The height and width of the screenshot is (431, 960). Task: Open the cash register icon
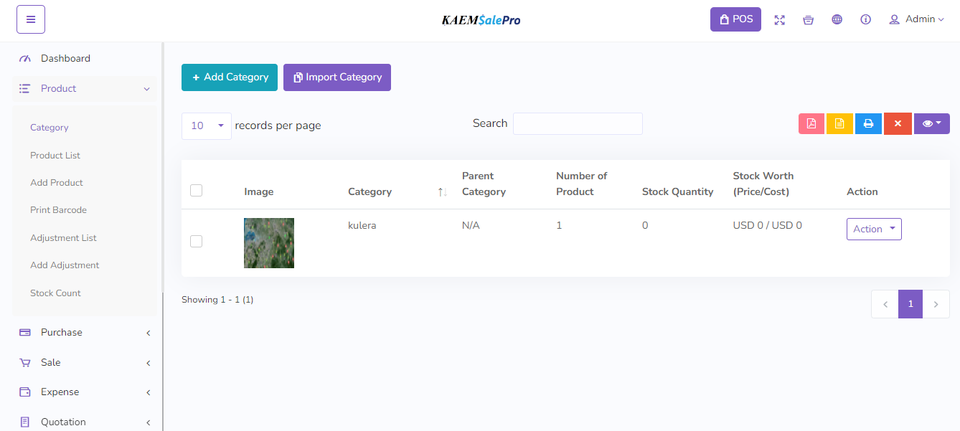pos(808,20)
